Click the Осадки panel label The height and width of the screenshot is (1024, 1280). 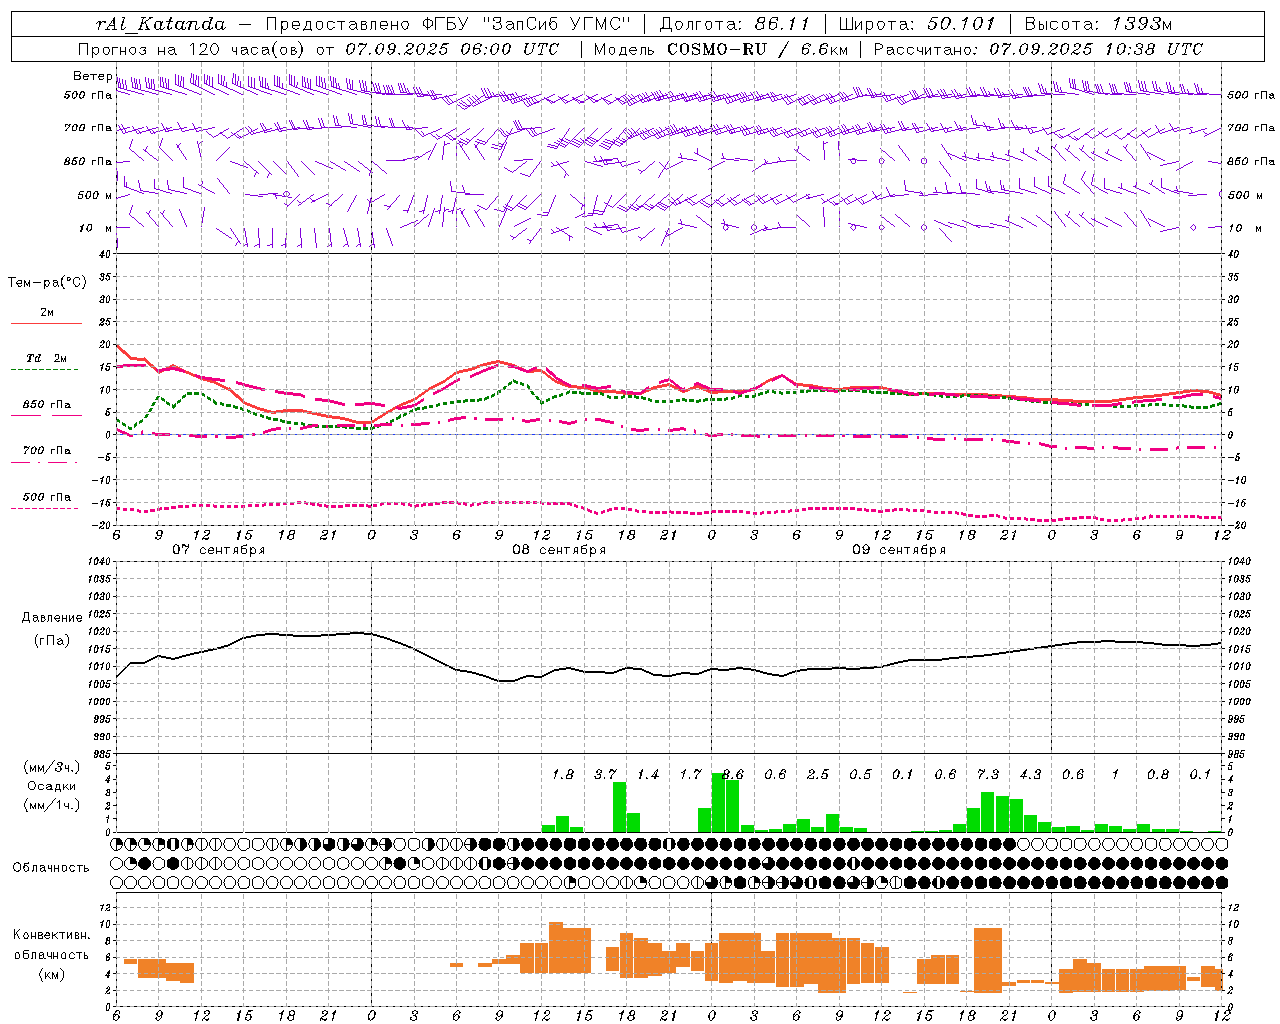(51, 786)
